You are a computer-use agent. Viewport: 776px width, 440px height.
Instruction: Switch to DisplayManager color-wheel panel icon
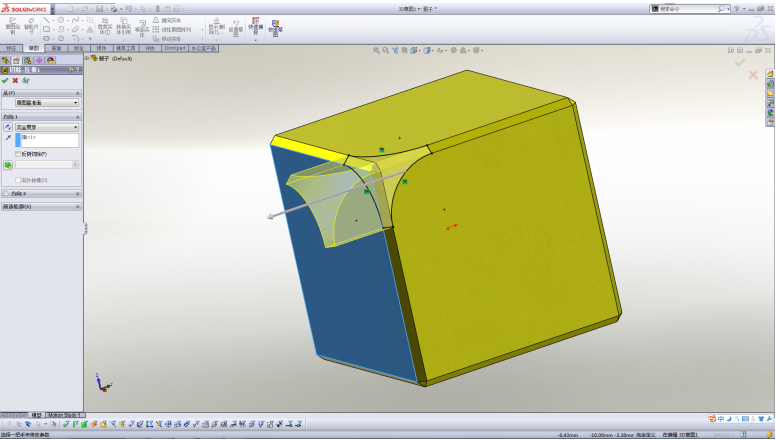pyautogui.click(x=50, y=60)
